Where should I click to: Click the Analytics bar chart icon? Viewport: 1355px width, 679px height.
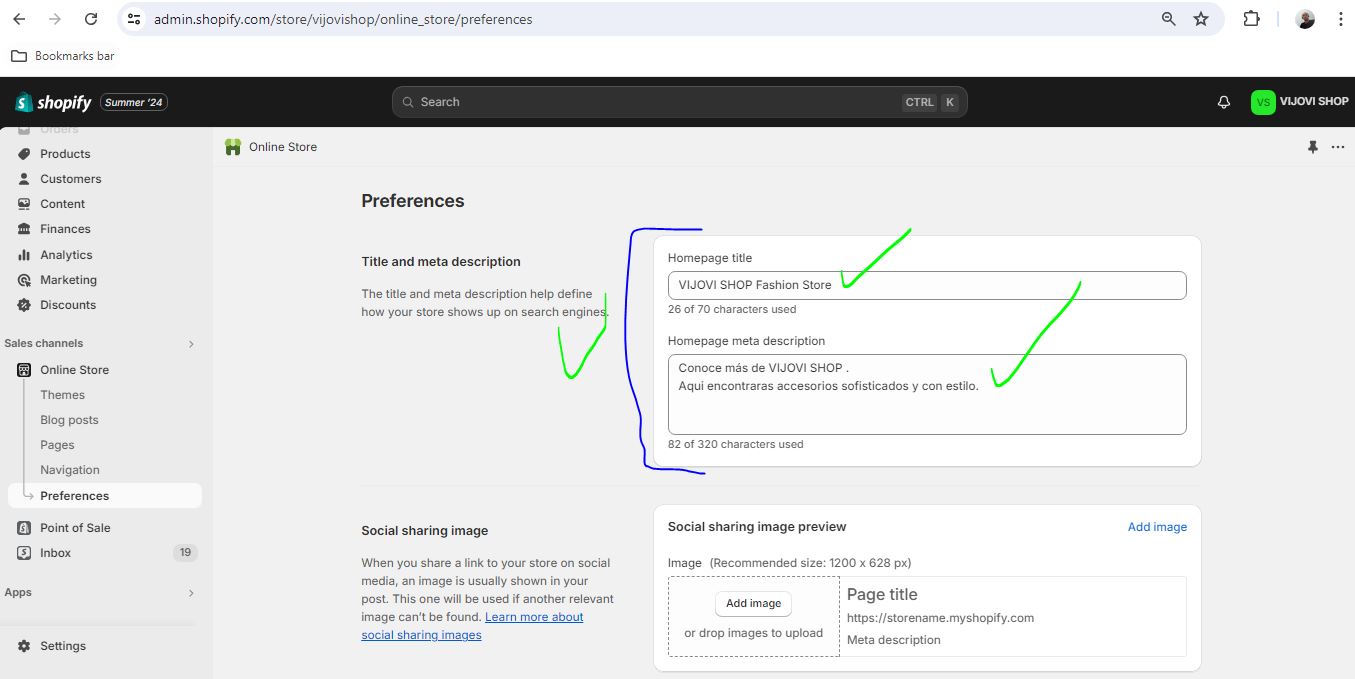point(24,255)
